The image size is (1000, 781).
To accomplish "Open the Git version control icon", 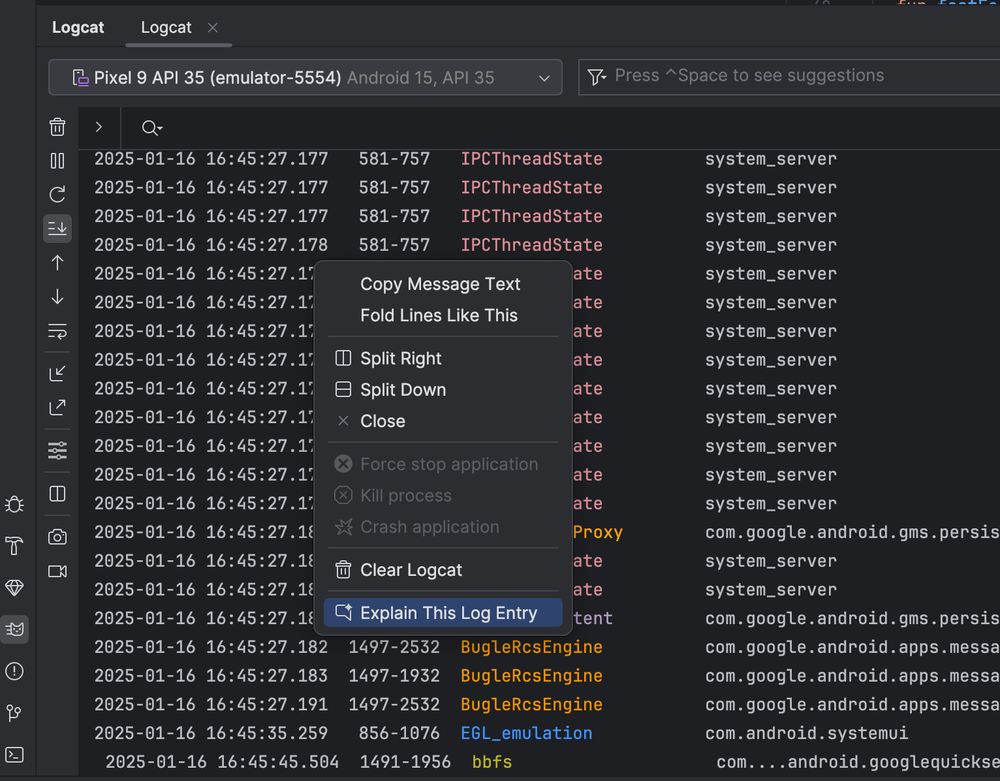I will point(14,713).
